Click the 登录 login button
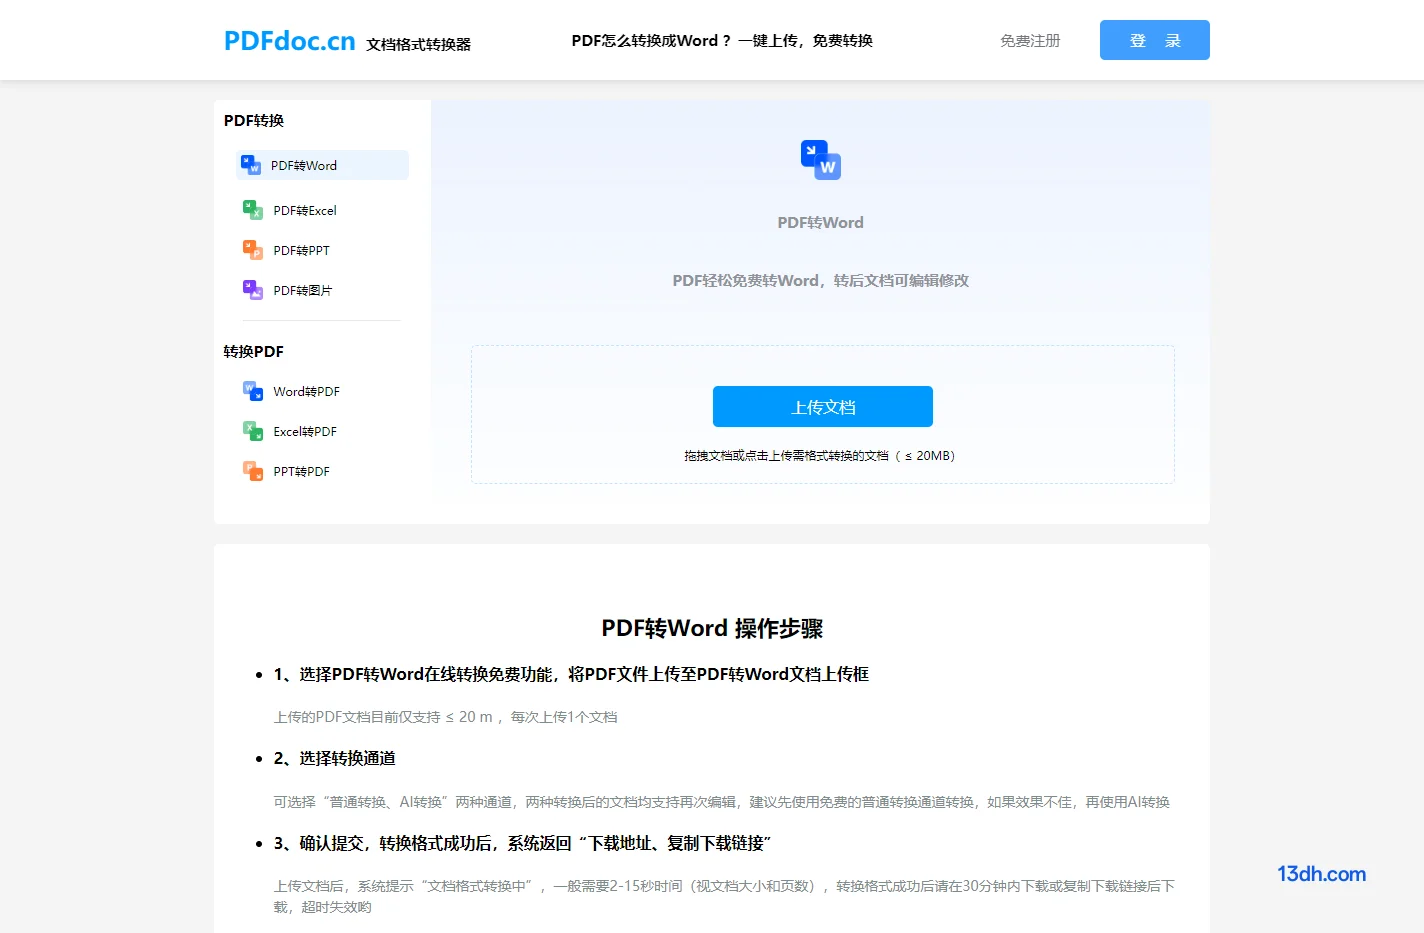The height and width of the screenshot is (933, 1424). [x=1155, y=40]
